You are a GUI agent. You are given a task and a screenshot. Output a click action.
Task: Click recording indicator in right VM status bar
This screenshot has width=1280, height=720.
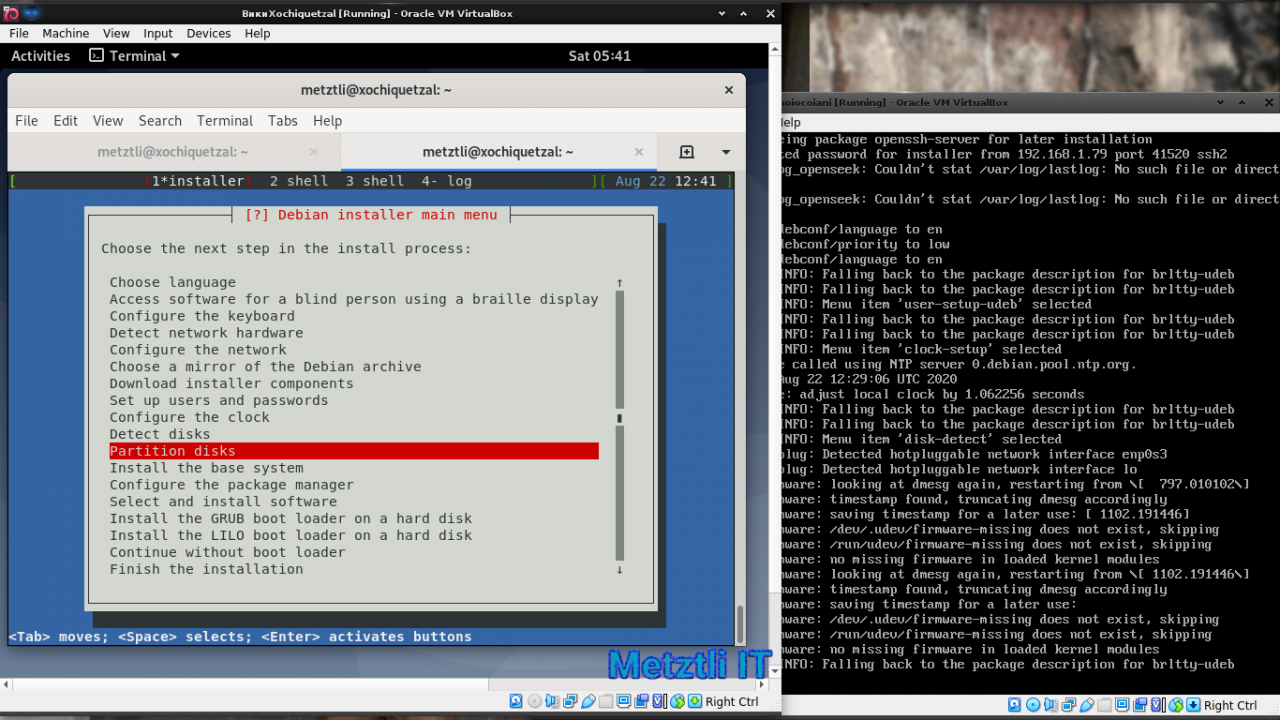point(1140,705)
